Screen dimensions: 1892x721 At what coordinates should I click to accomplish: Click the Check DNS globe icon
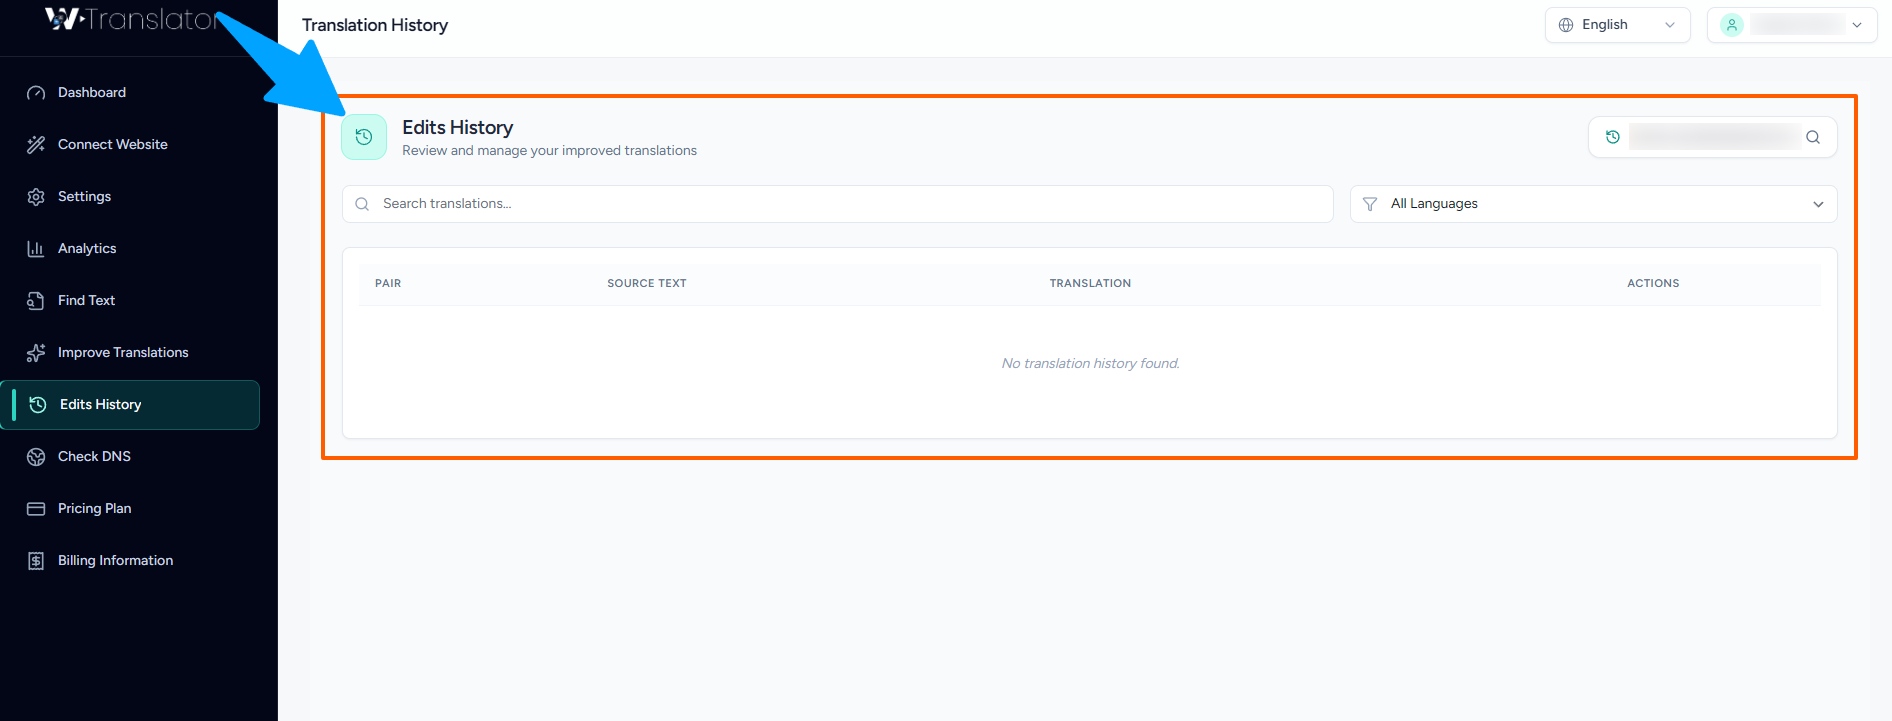pyautogui.click(x=36, y=457)
